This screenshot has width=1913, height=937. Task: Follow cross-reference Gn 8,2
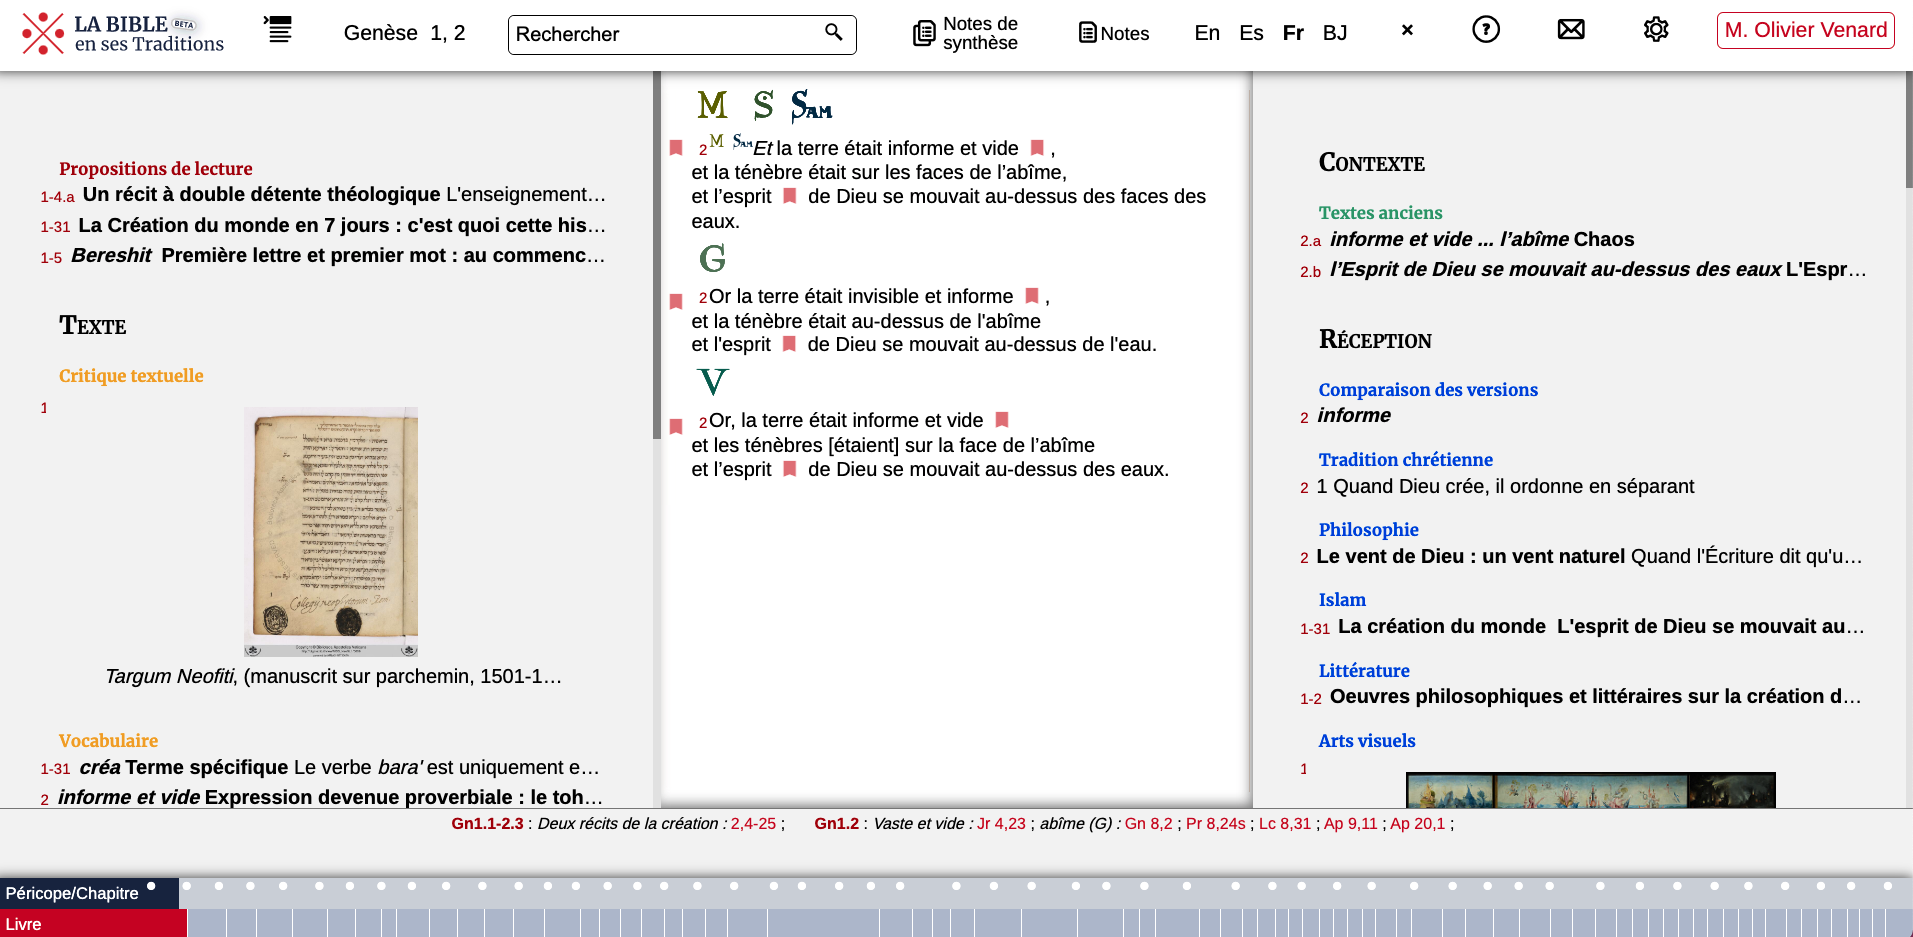[x=1148, y=824]
